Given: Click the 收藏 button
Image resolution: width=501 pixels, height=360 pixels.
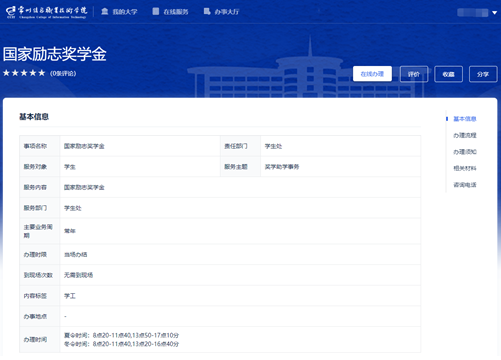Looking at the screenshot, I should pyautogui.click(x=449, y=74).
